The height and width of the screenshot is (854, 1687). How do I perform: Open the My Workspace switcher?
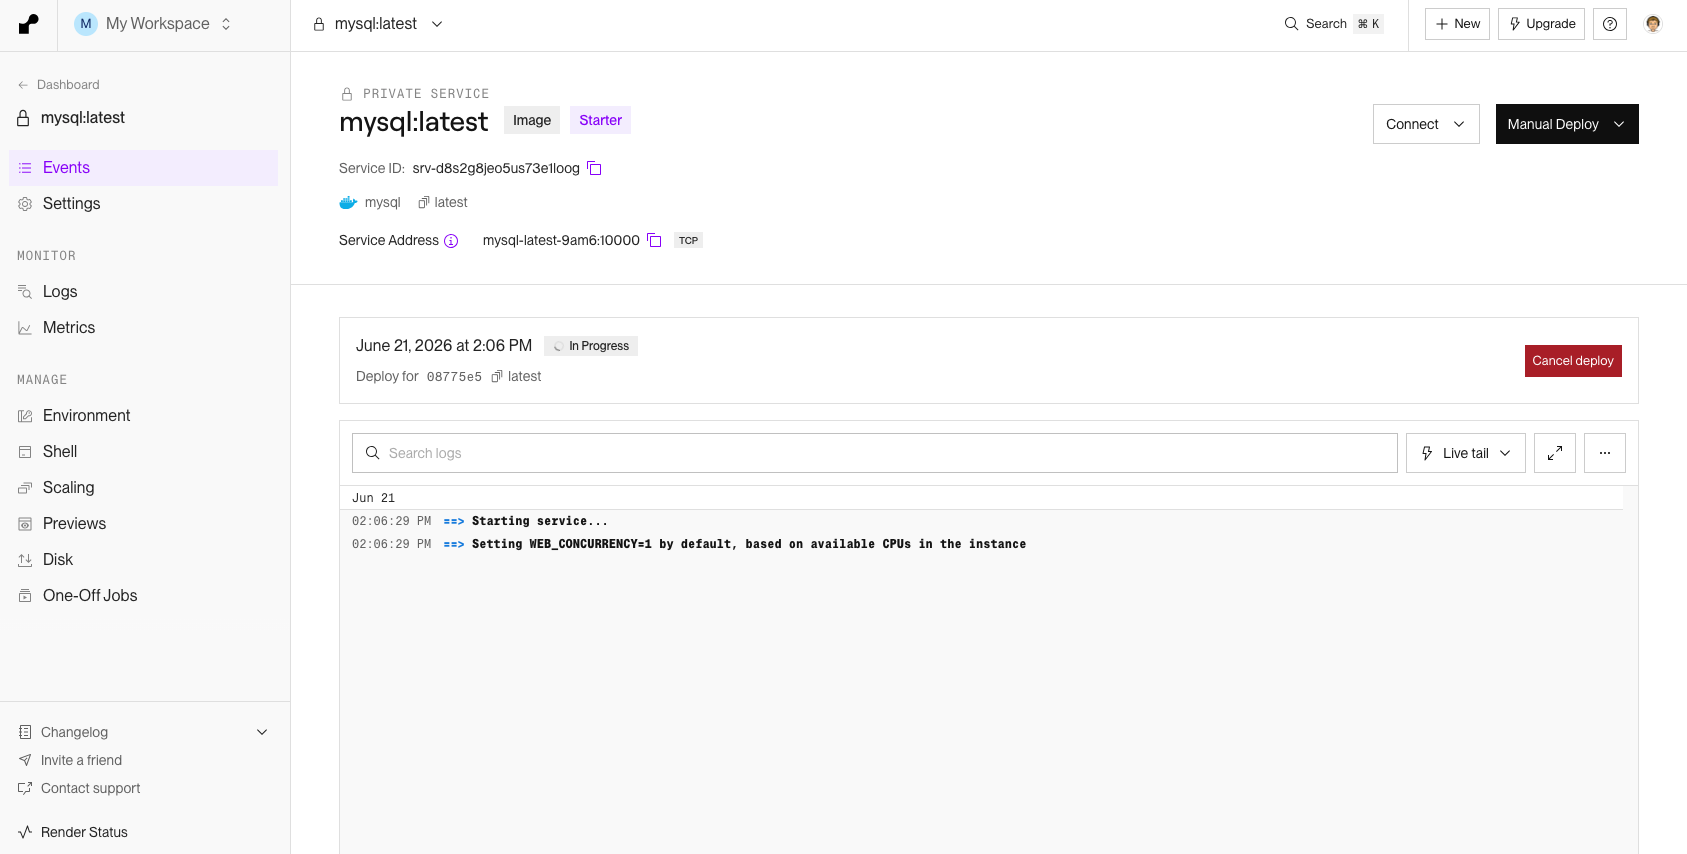pyautogui.click(x=154, y=24)
